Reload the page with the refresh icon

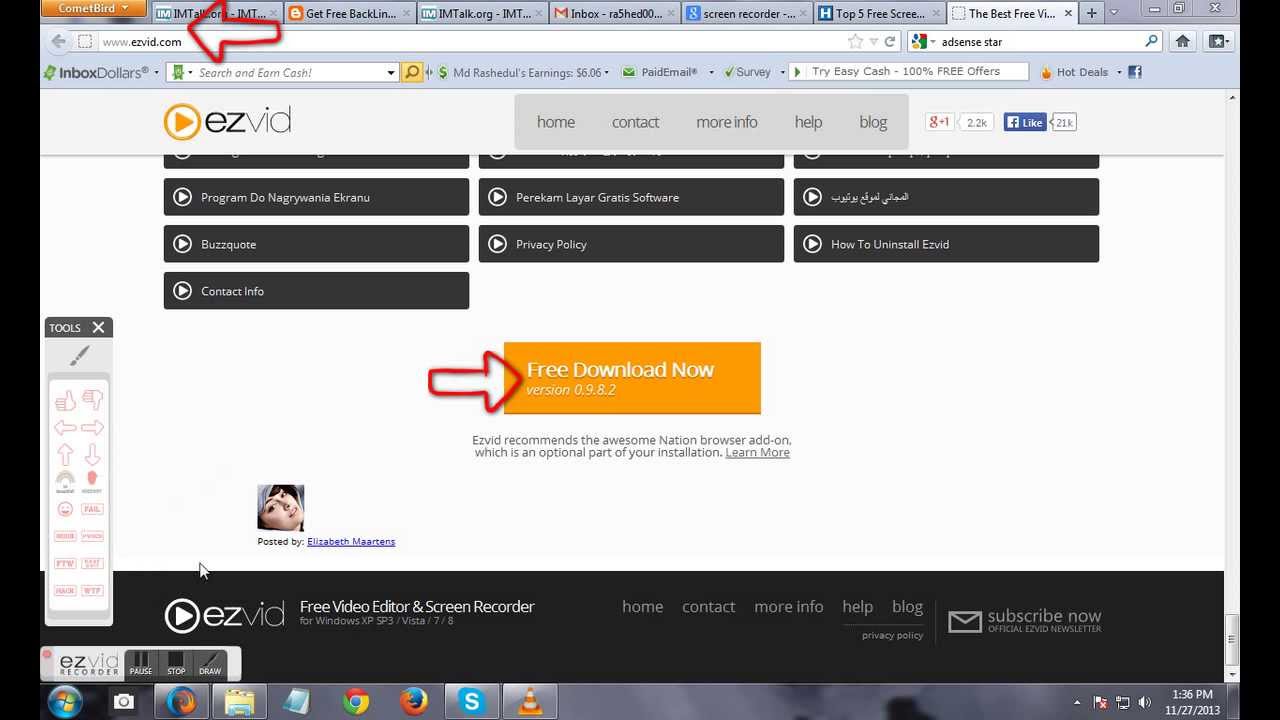(889, 42)
